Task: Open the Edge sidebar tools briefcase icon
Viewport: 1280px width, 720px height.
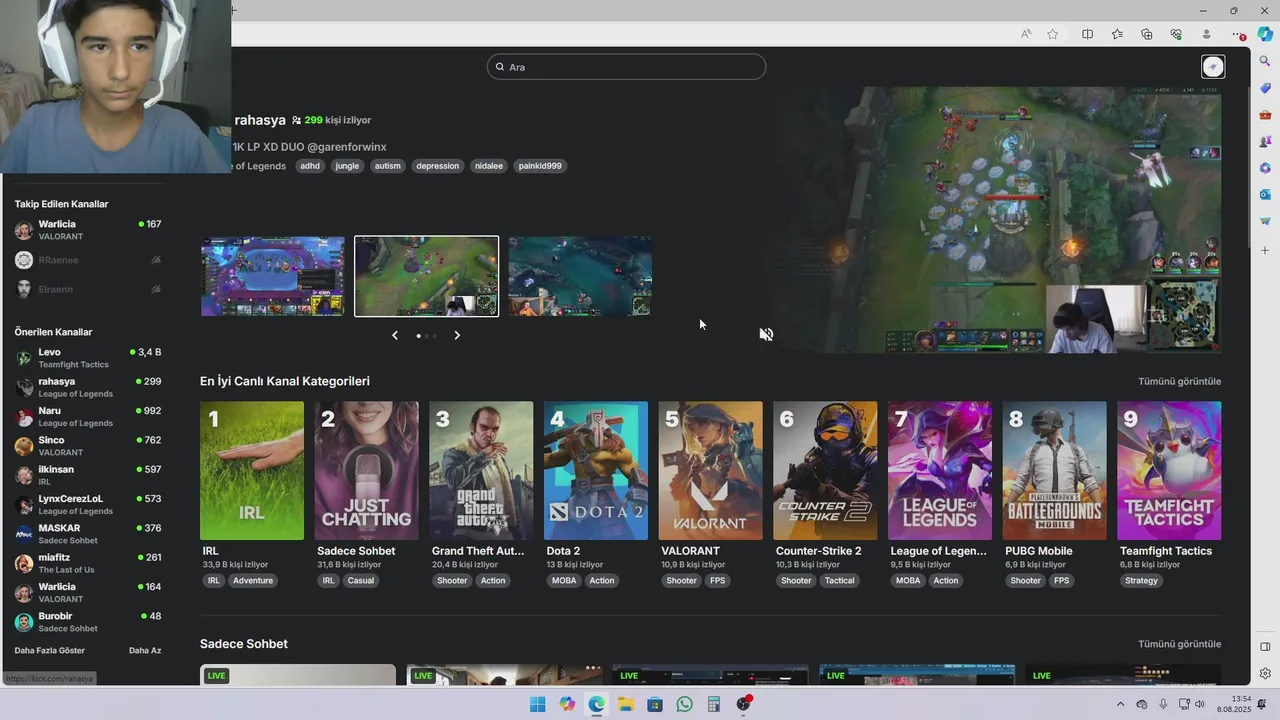Action: click(1265, 115)
